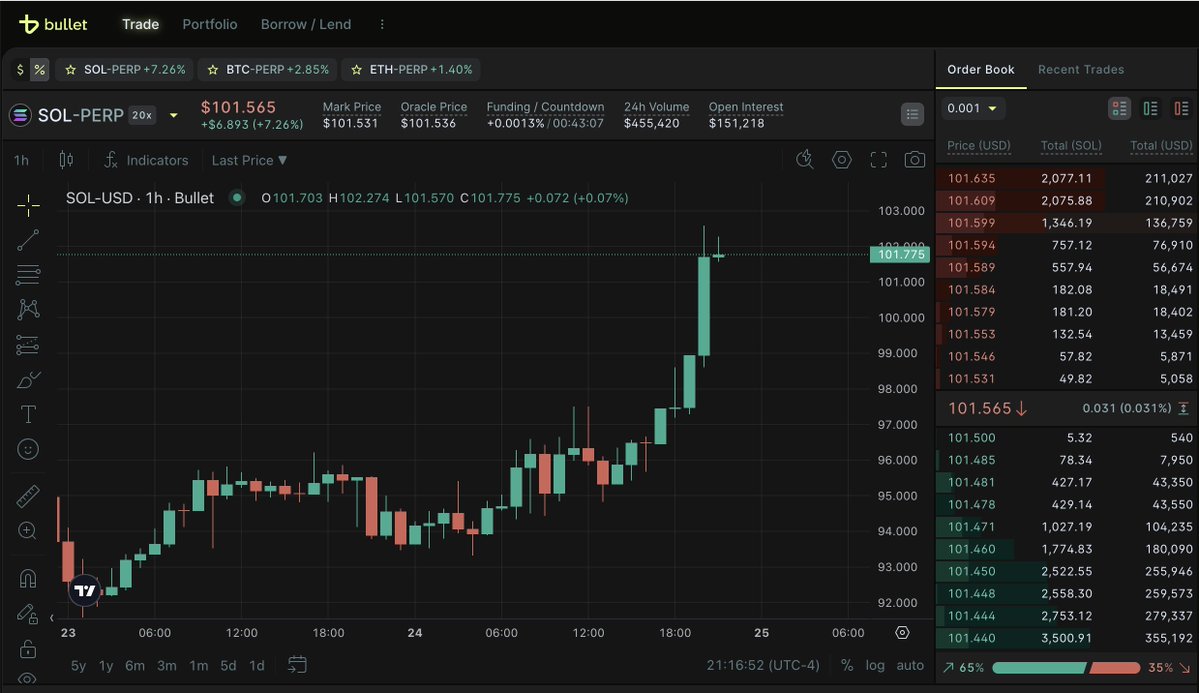Viewport: 1199px width, 693px height.
Task: Toggle magnet mode for drawings
Action: 28,578
